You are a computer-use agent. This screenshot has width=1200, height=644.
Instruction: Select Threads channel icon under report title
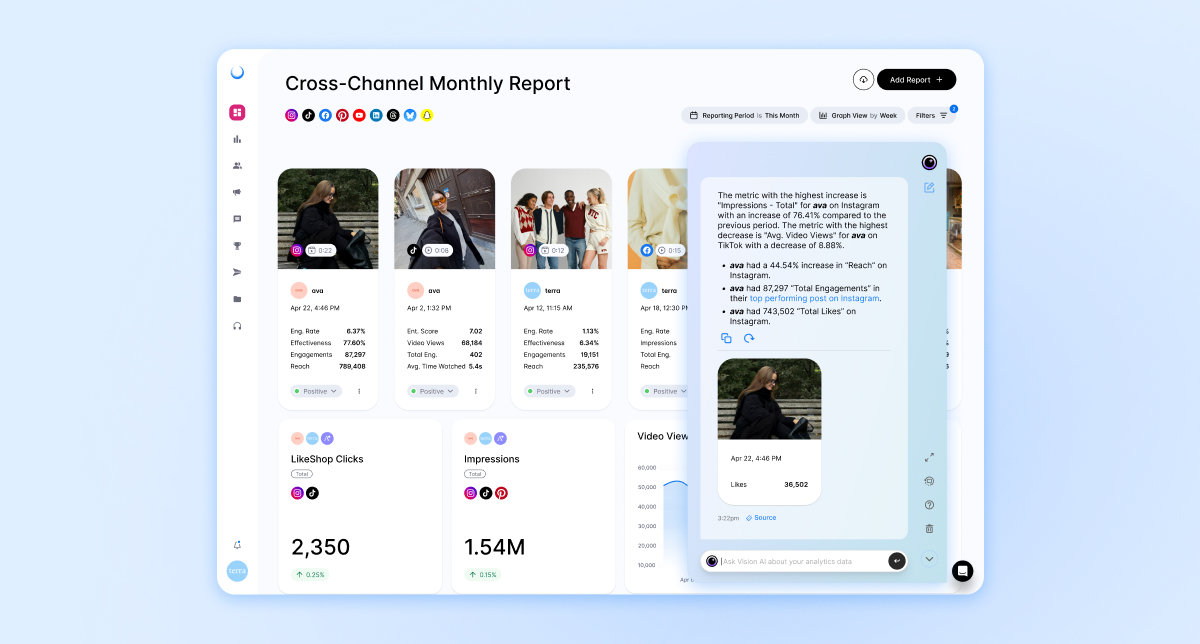(x=393, y=115)
